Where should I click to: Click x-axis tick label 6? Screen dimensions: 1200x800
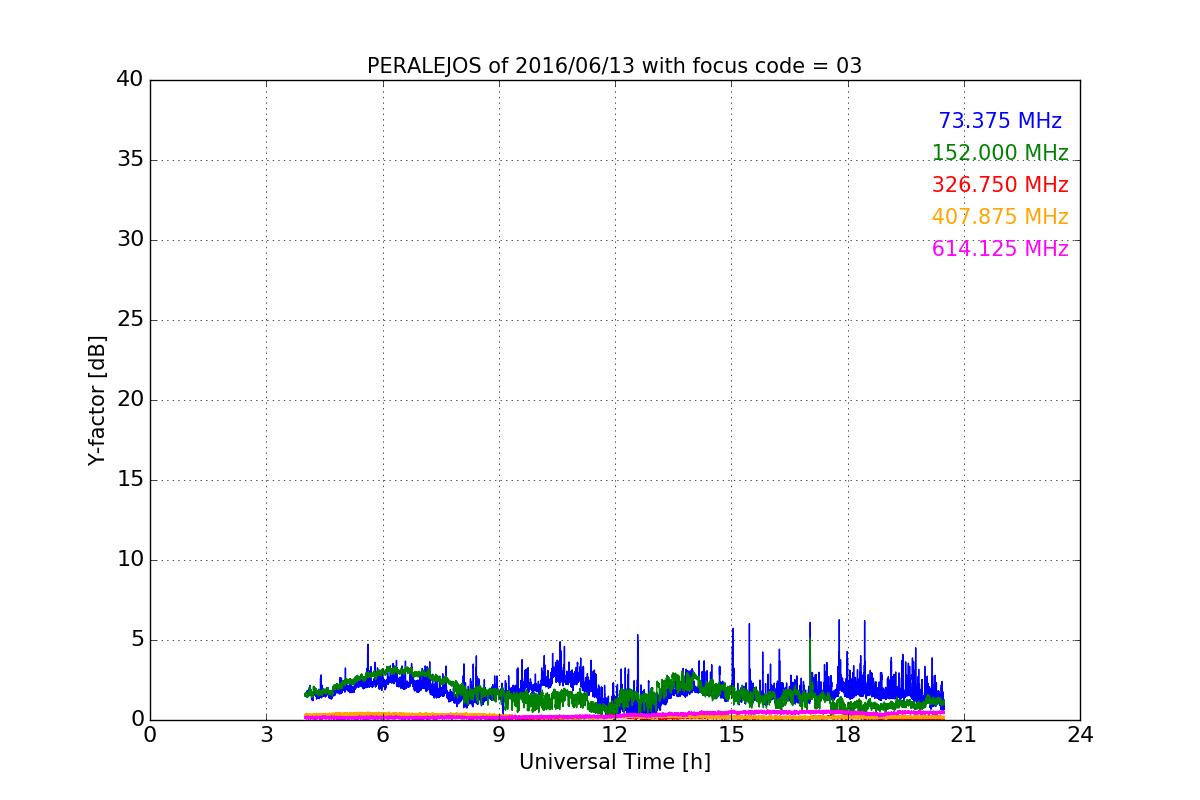pyautogui.click(x=382, y=735)
